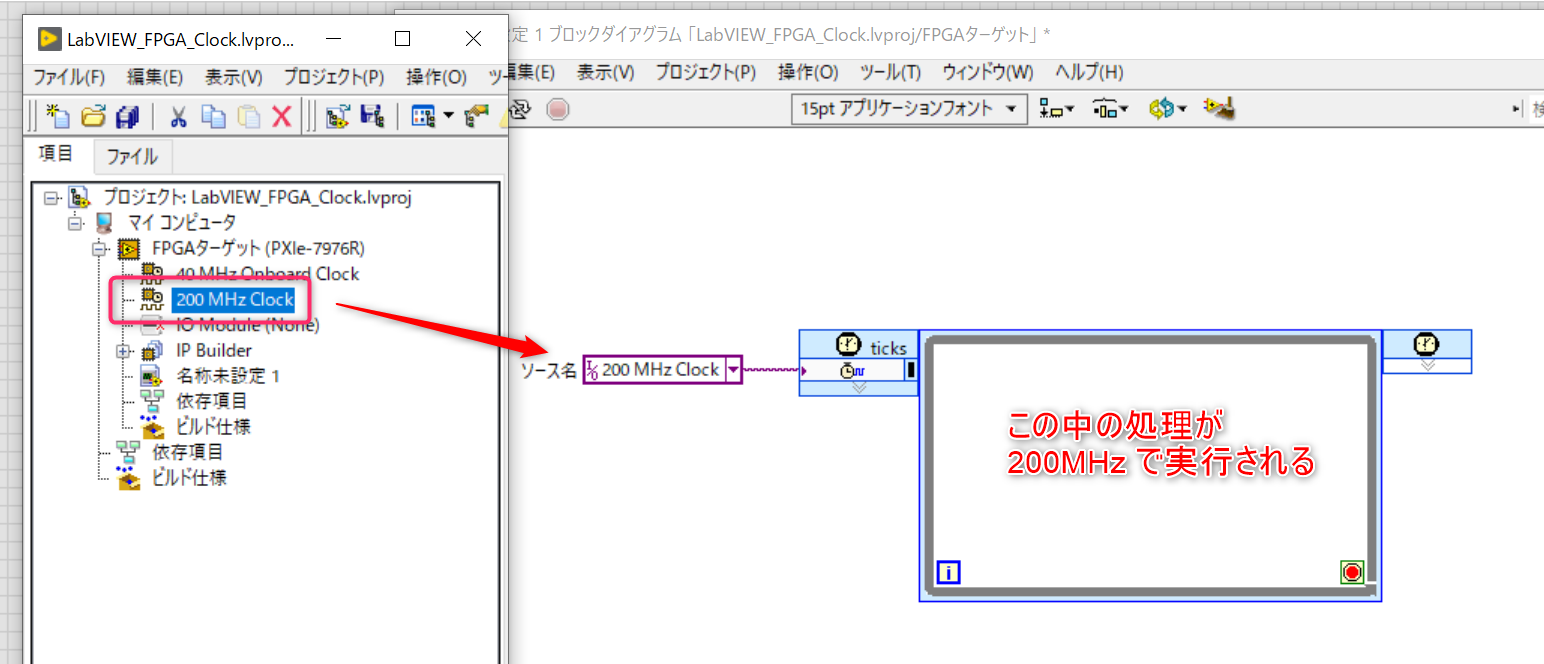The height and width of the screenshot is (664, 1544).
Task: Open ツール(T) menu in block diagram
Action: coord(891,72)
